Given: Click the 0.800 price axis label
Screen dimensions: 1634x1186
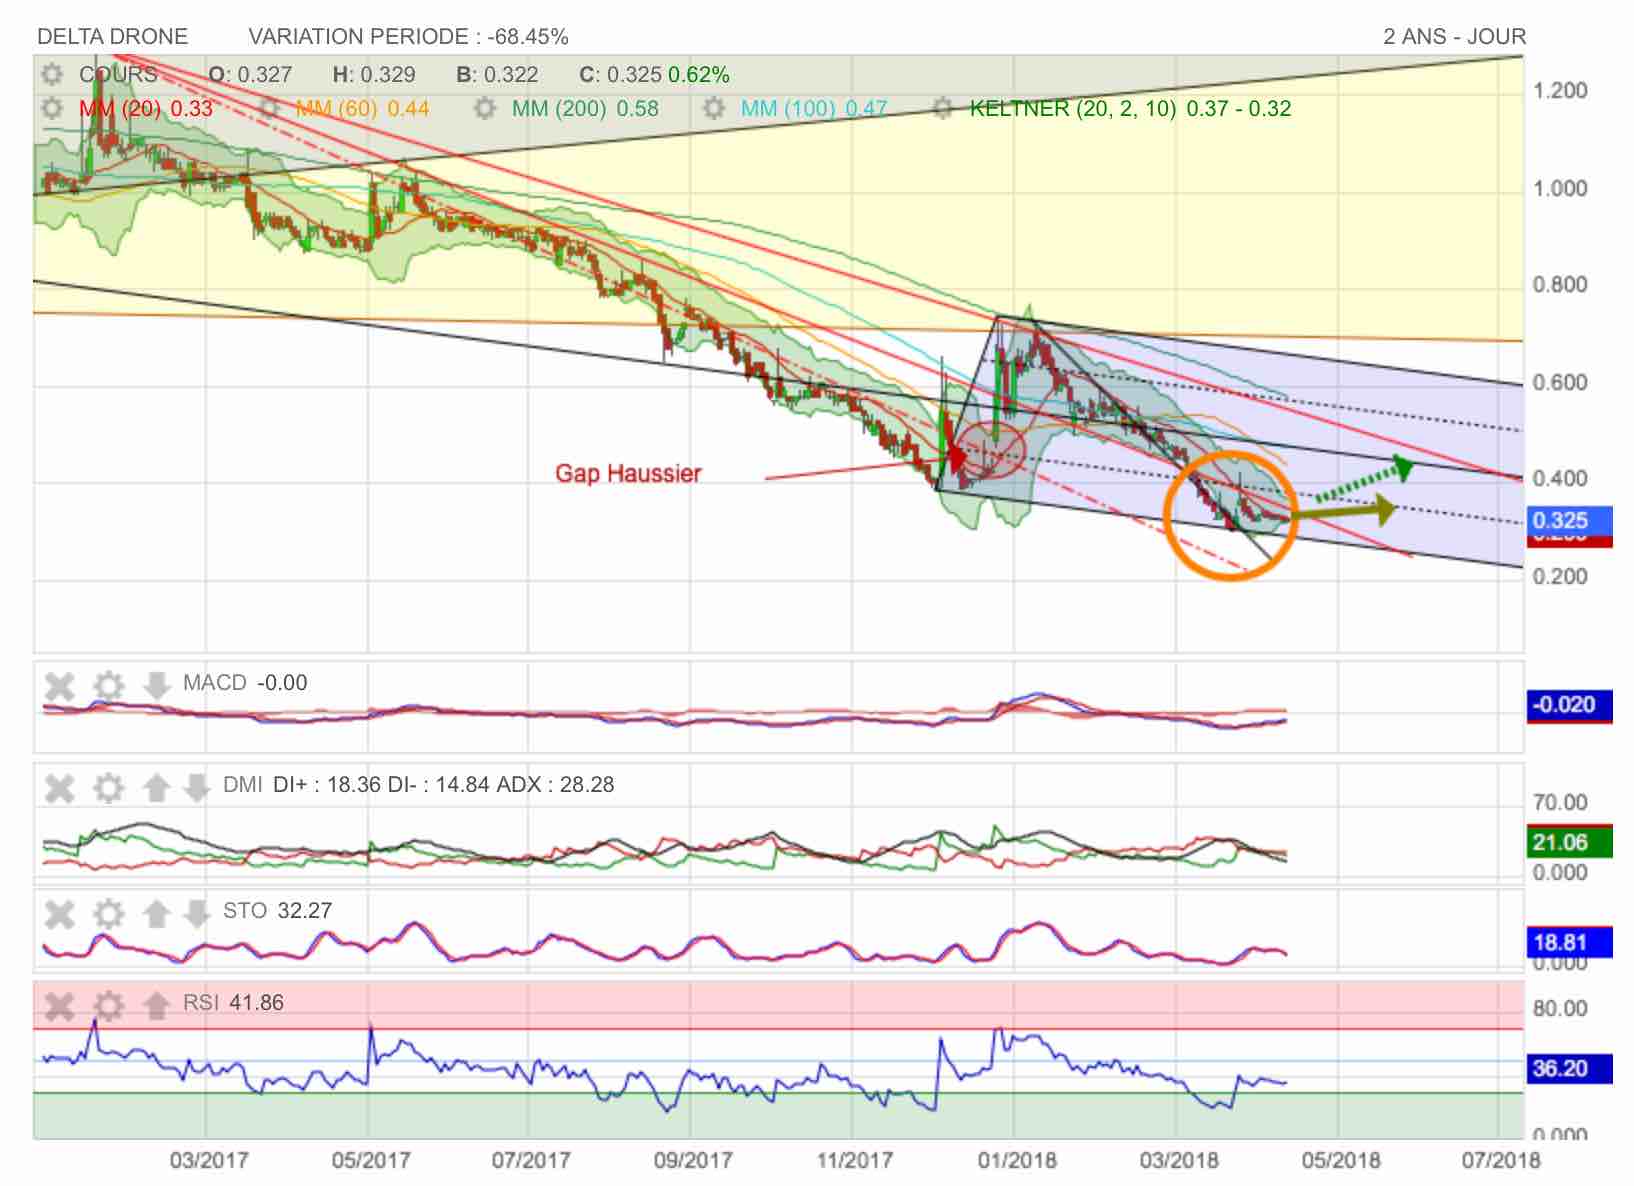Looking at the screenshot, I should 1560,285.
